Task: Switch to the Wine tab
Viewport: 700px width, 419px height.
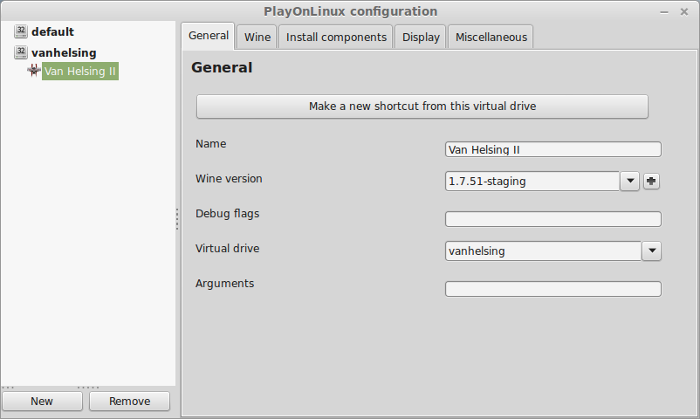Action: click(x=257, y=37)
